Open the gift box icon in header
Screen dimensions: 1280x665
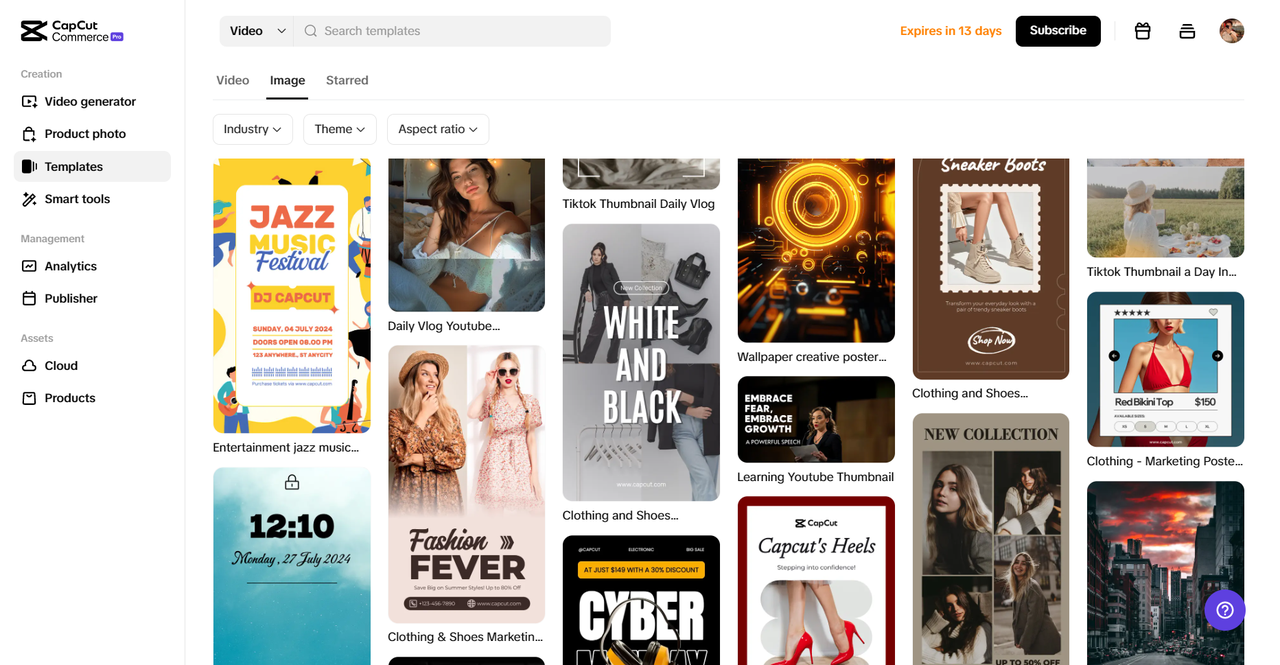[x=1142, y=31]
